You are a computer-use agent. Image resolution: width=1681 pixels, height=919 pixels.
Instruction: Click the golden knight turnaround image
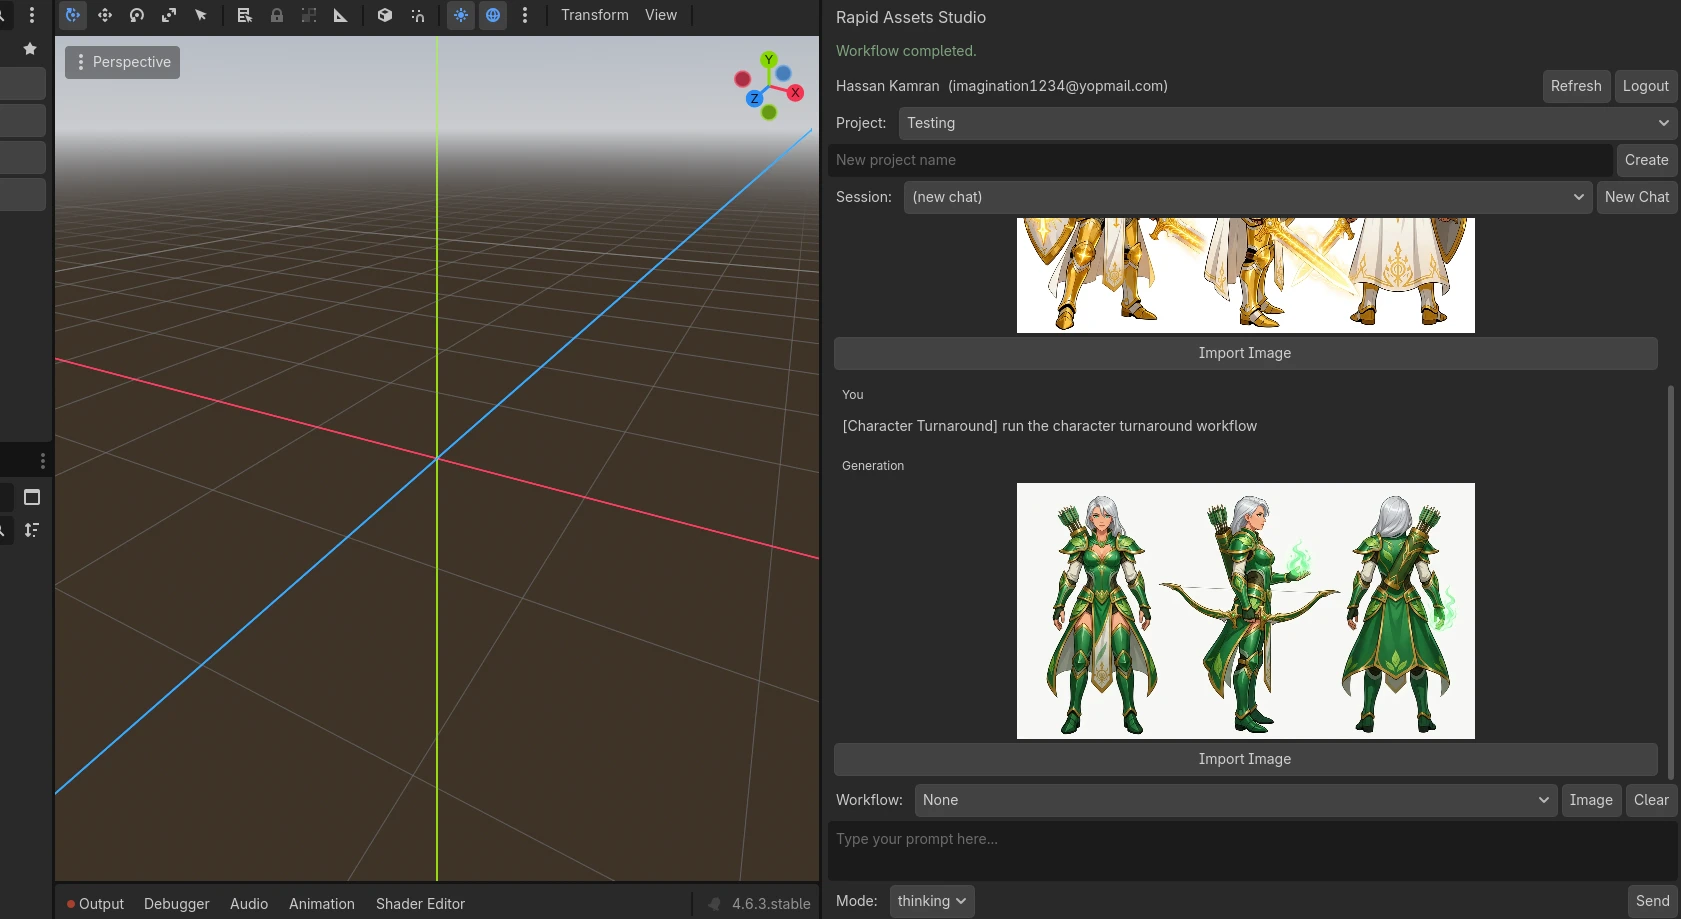click(x=1246, y=275)
